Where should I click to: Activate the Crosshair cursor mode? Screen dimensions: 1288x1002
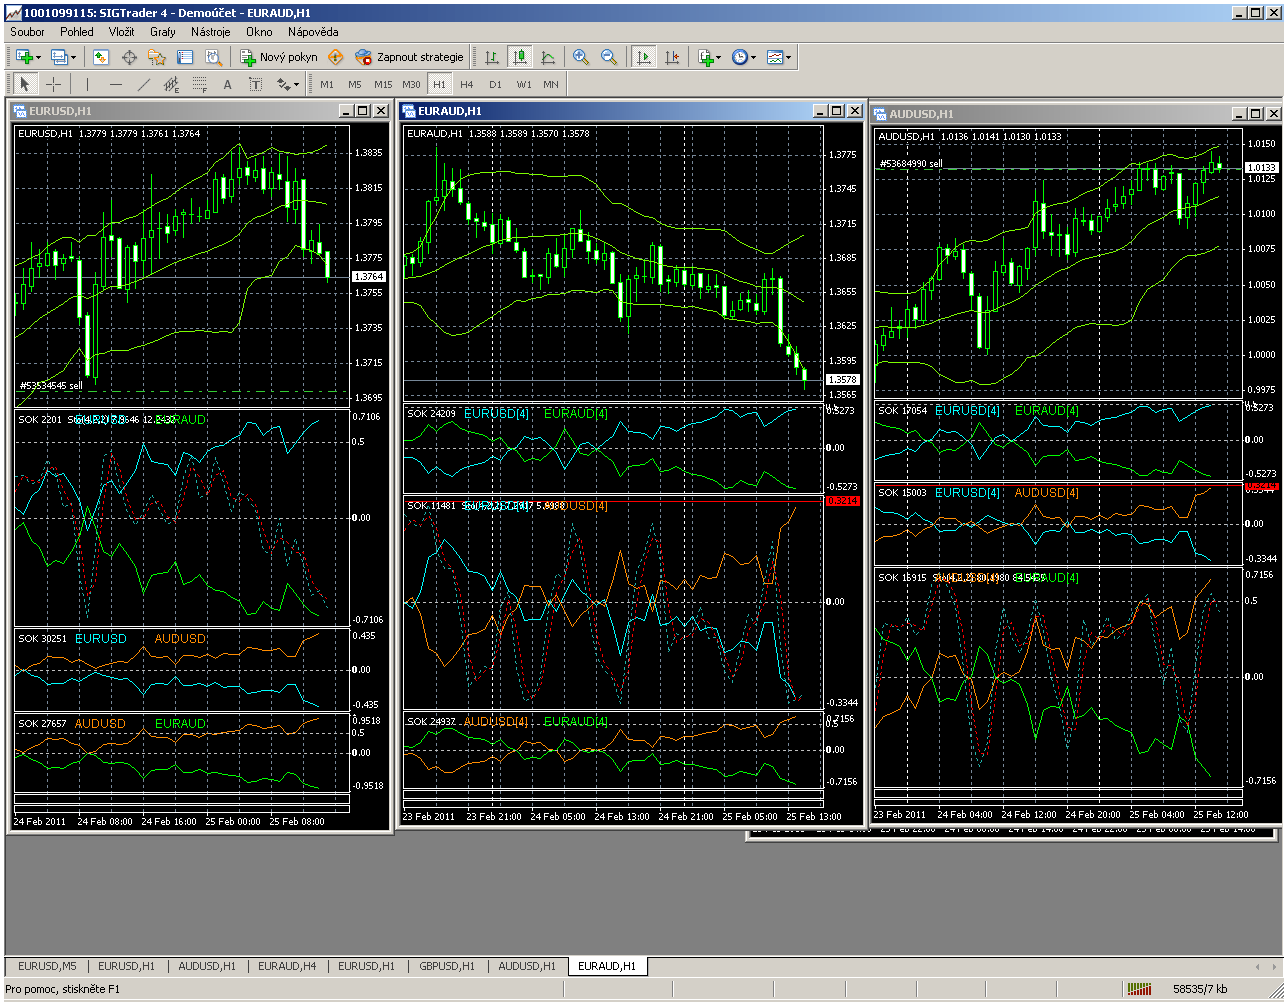pyautogui.click(x=54, y=84)
